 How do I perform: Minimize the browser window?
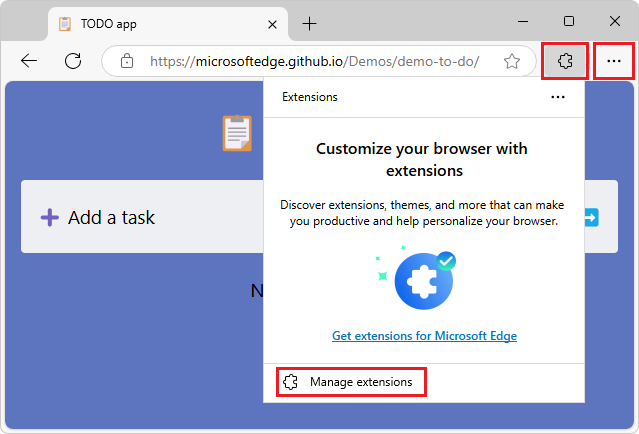523,21
